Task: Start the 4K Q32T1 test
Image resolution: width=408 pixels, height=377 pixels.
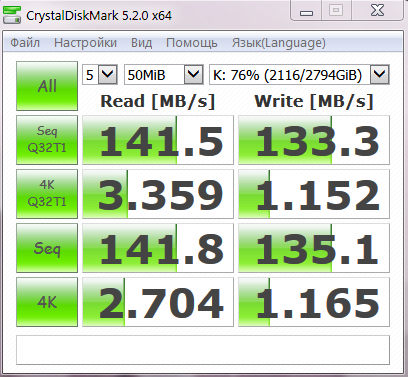Action: (47, 194)
